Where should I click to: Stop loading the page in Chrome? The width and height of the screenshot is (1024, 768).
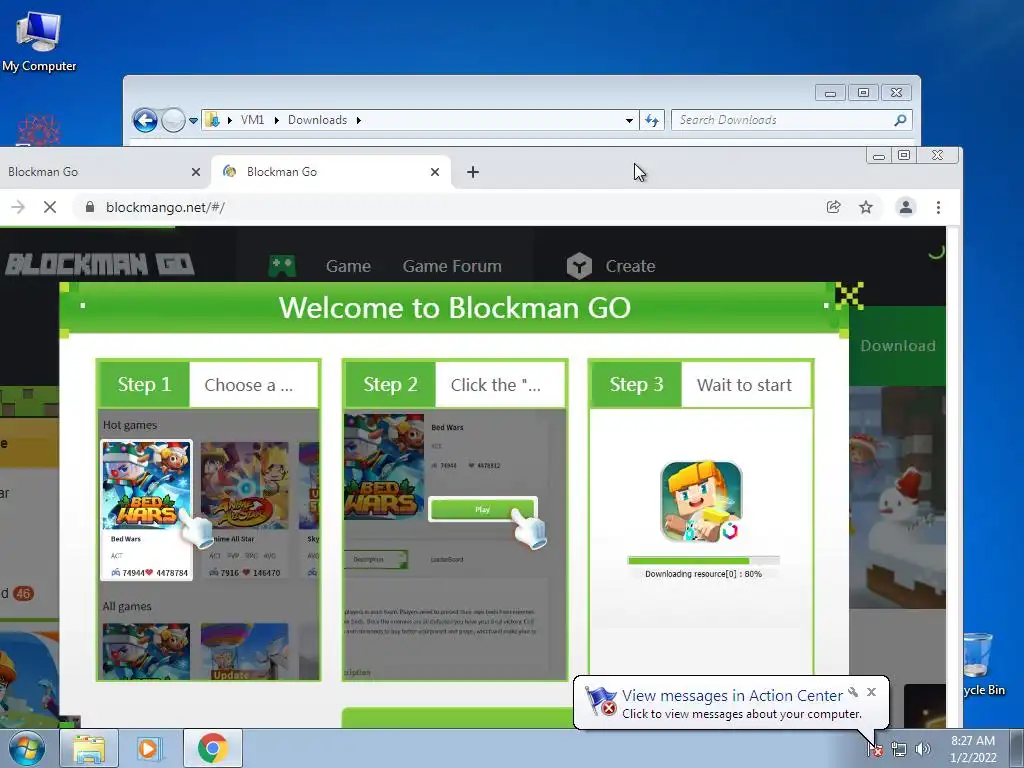pos(50,207)
